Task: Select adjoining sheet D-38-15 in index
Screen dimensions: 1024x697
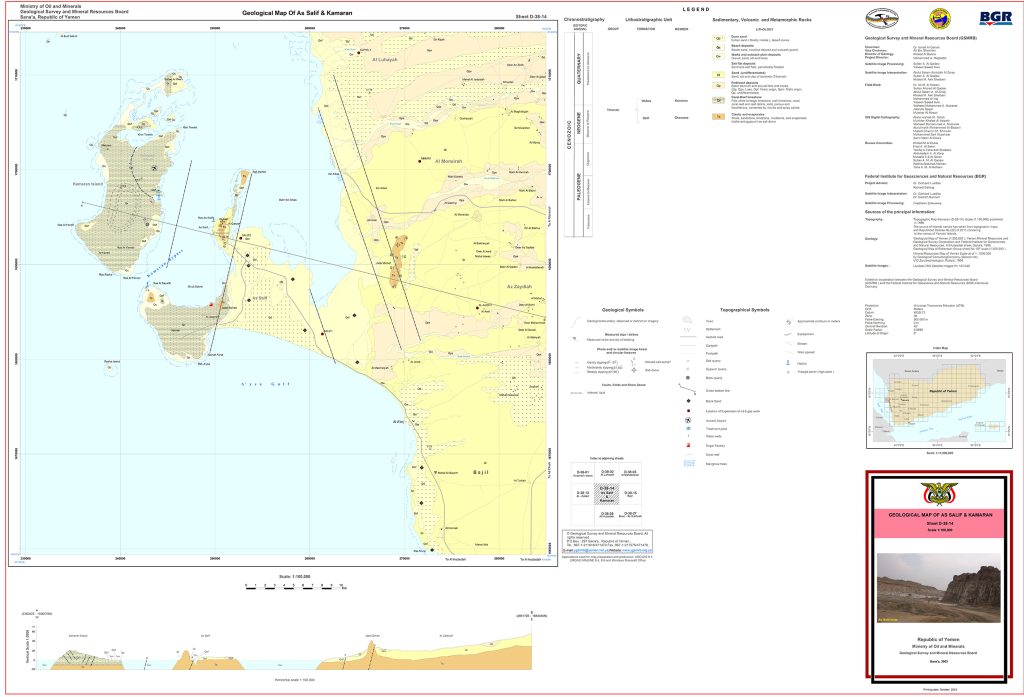Action: pos(630,494)
